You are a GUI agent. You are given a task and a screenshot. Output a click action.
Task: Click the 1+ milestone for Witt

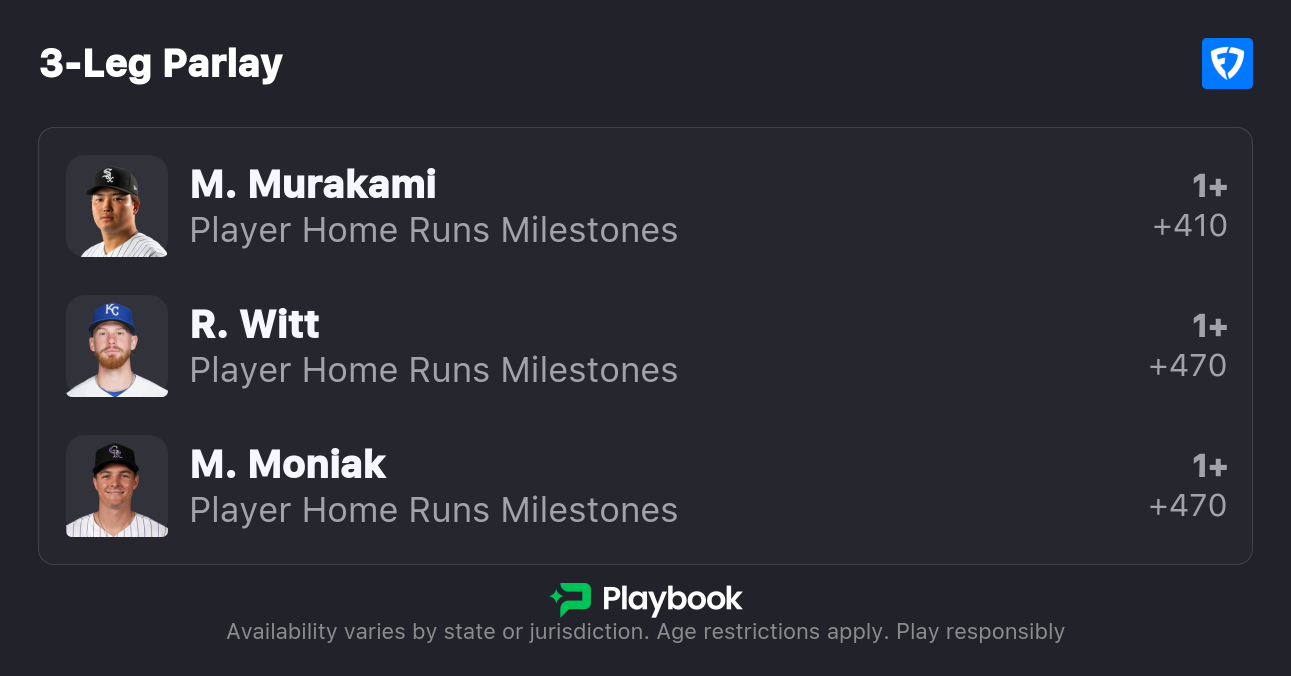[1209, 326]
